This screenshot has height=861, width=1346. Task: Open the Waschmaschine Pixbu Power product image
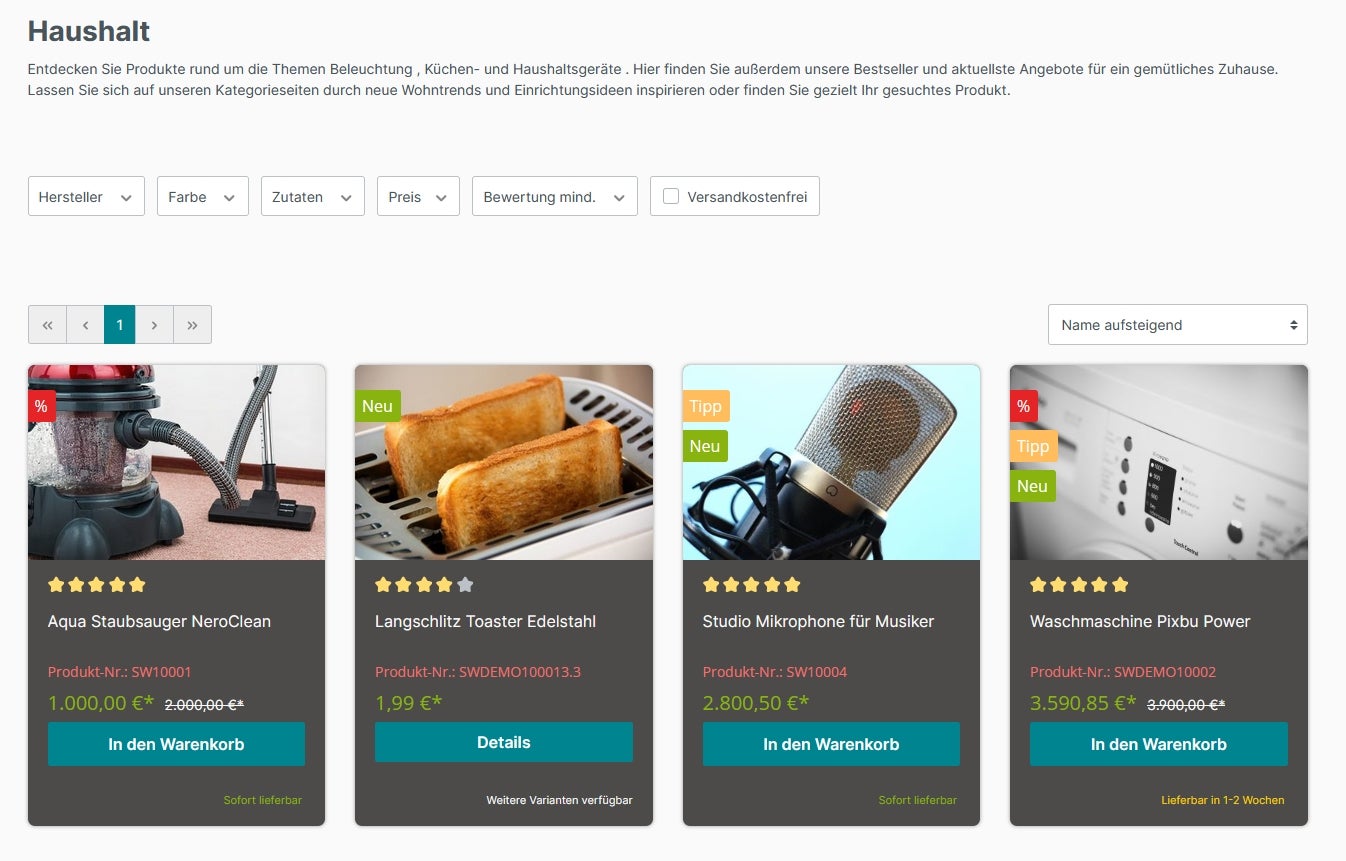pos(1159,462)
